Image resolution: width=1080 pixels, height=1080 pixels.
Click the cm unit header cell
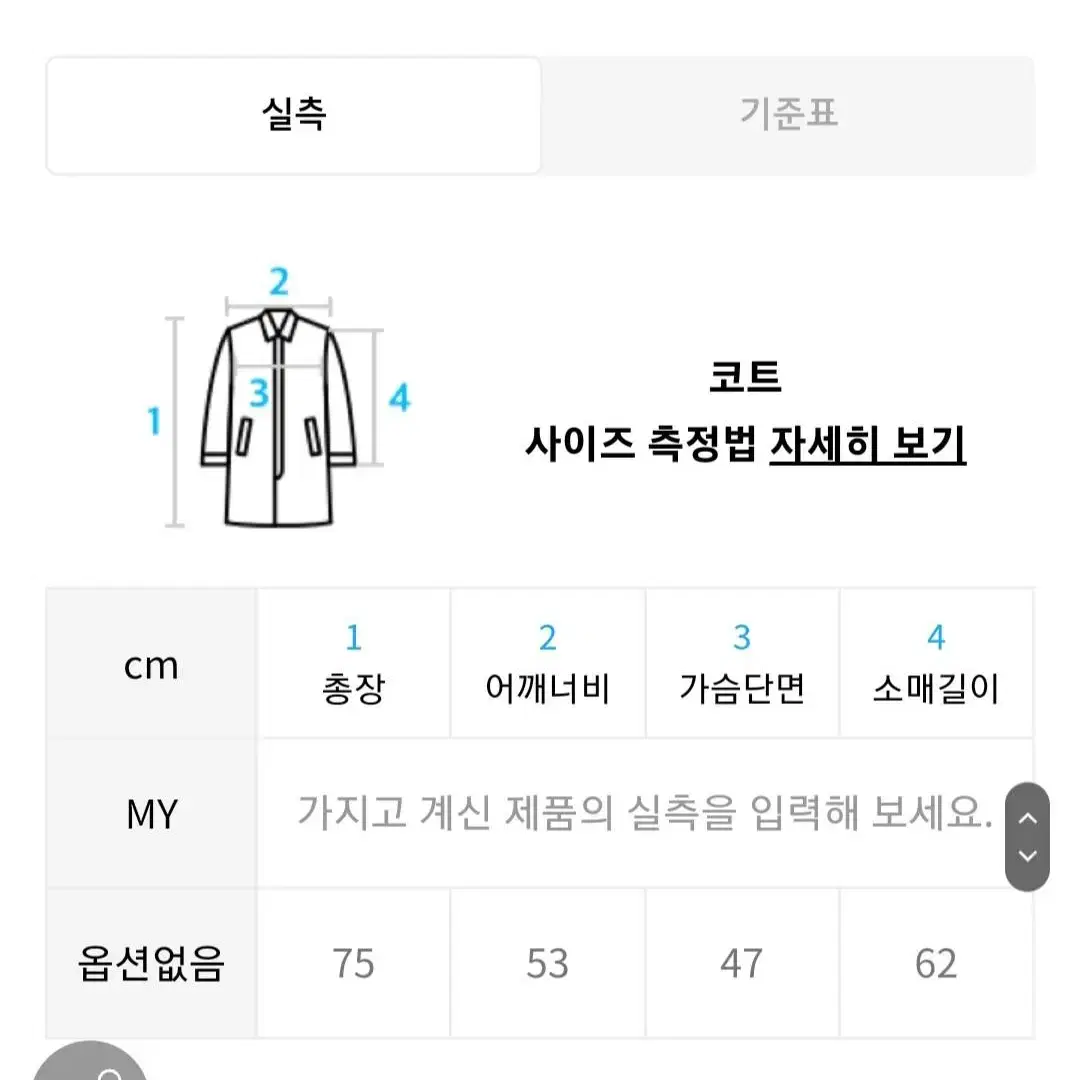click(x=152, y=664)
